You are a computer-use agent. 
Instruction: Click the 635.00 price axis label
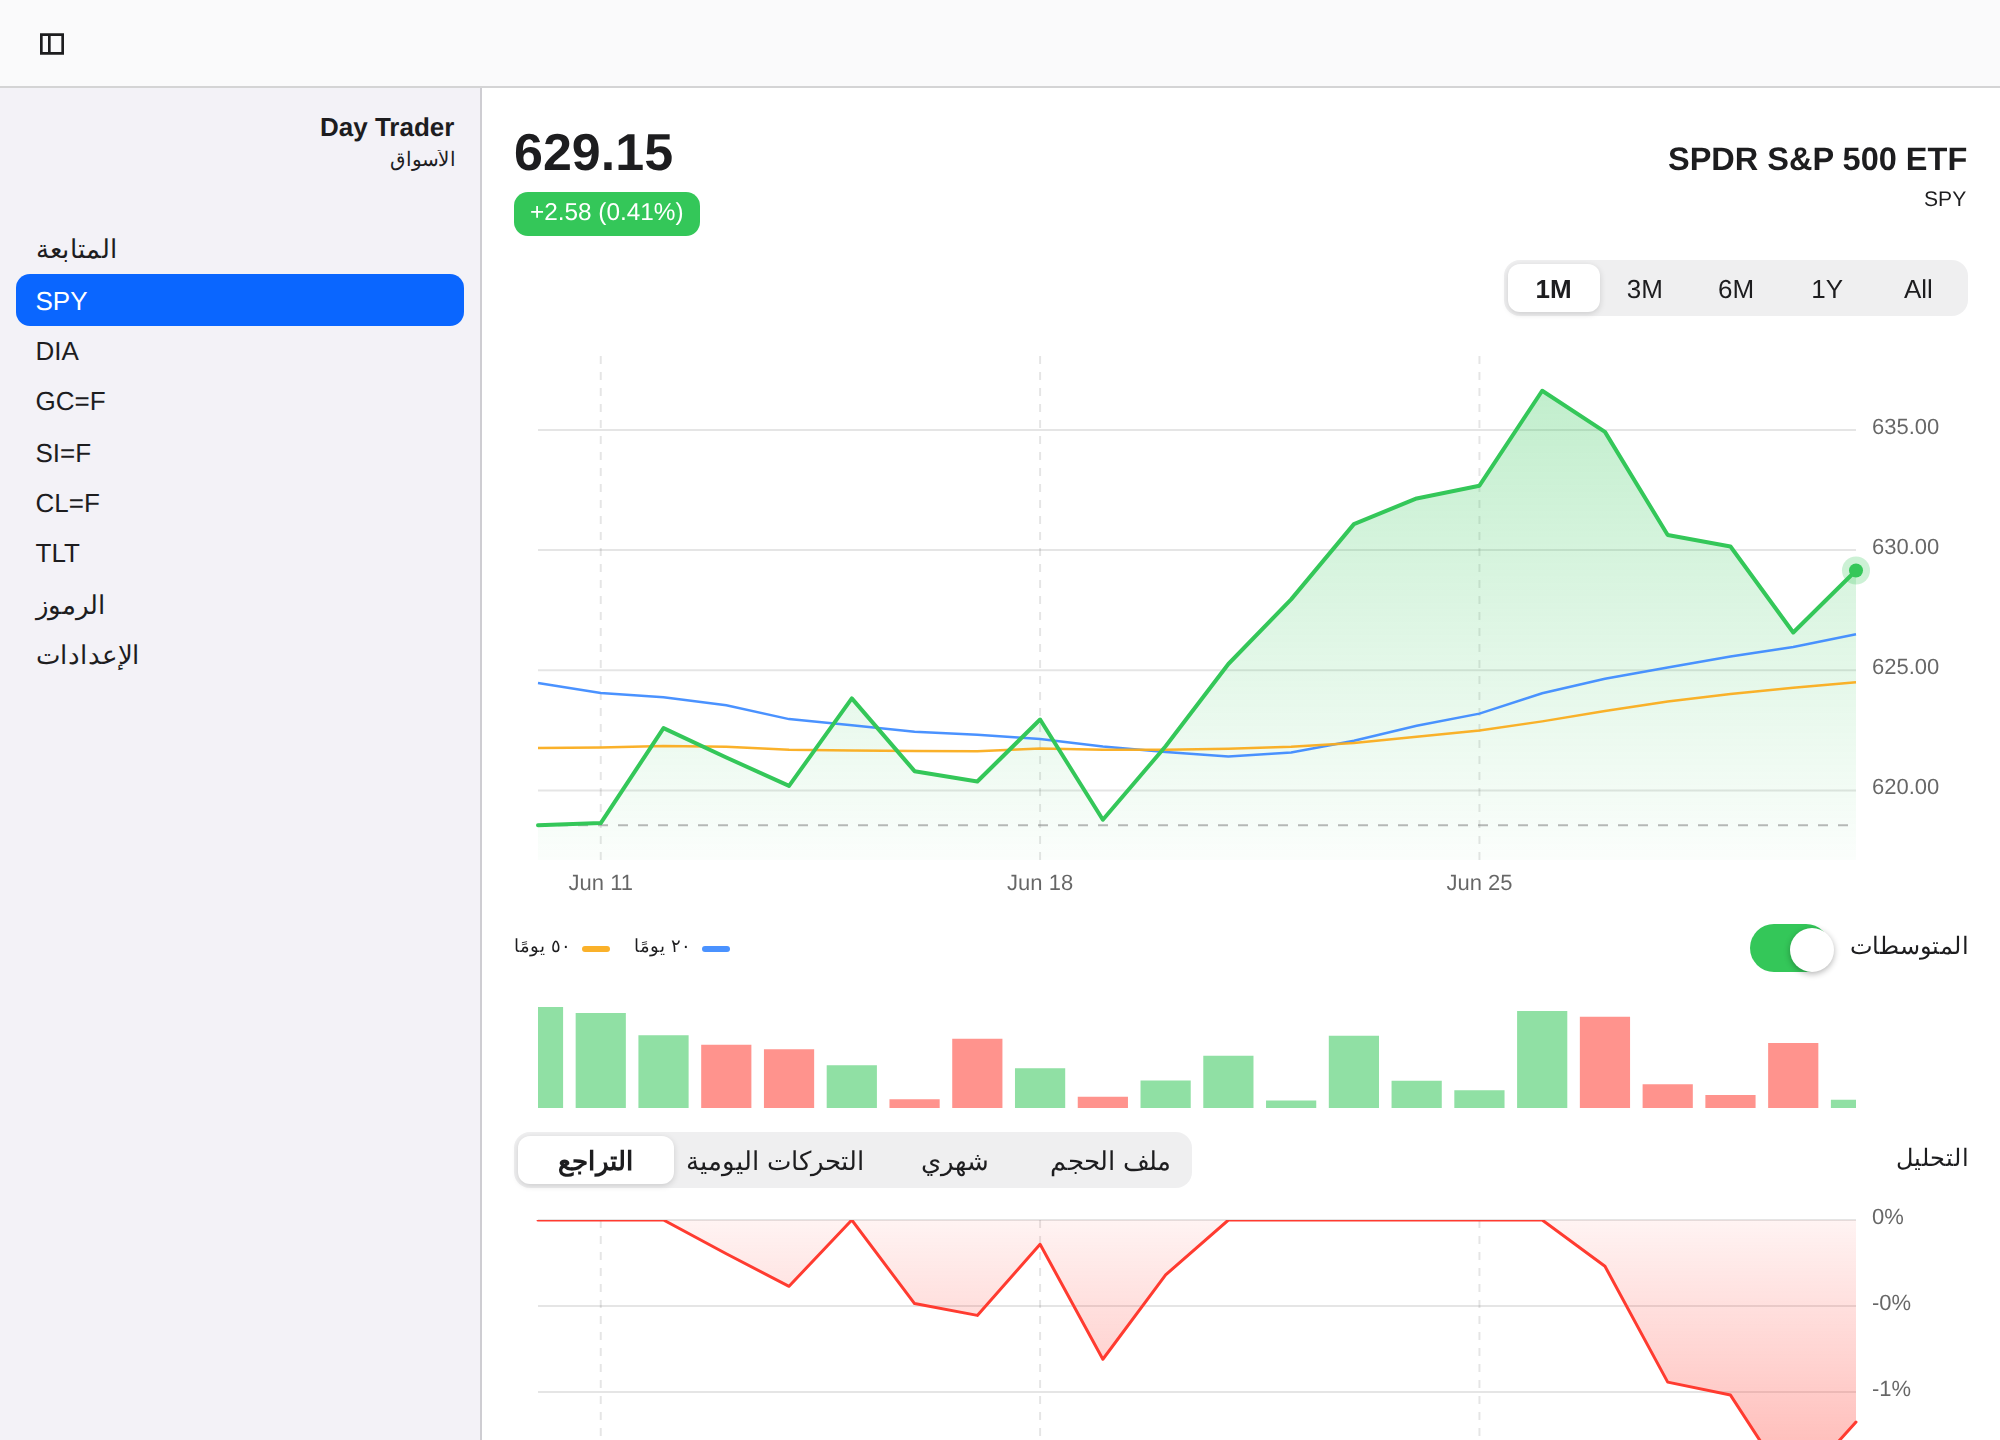1905,427
